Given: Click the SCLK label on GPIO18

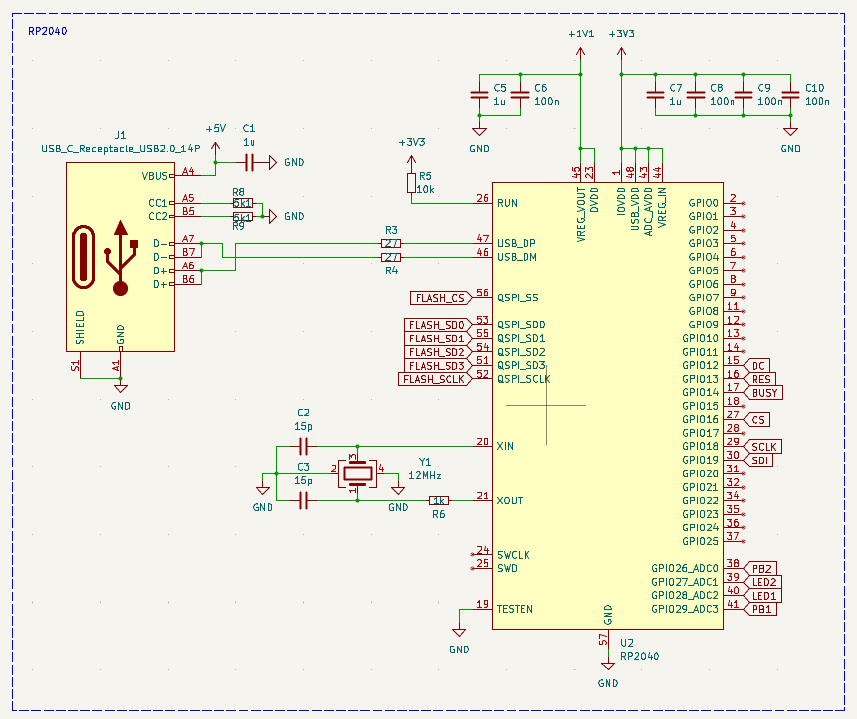Looking at the screenshot, I should tap(763, 447).
